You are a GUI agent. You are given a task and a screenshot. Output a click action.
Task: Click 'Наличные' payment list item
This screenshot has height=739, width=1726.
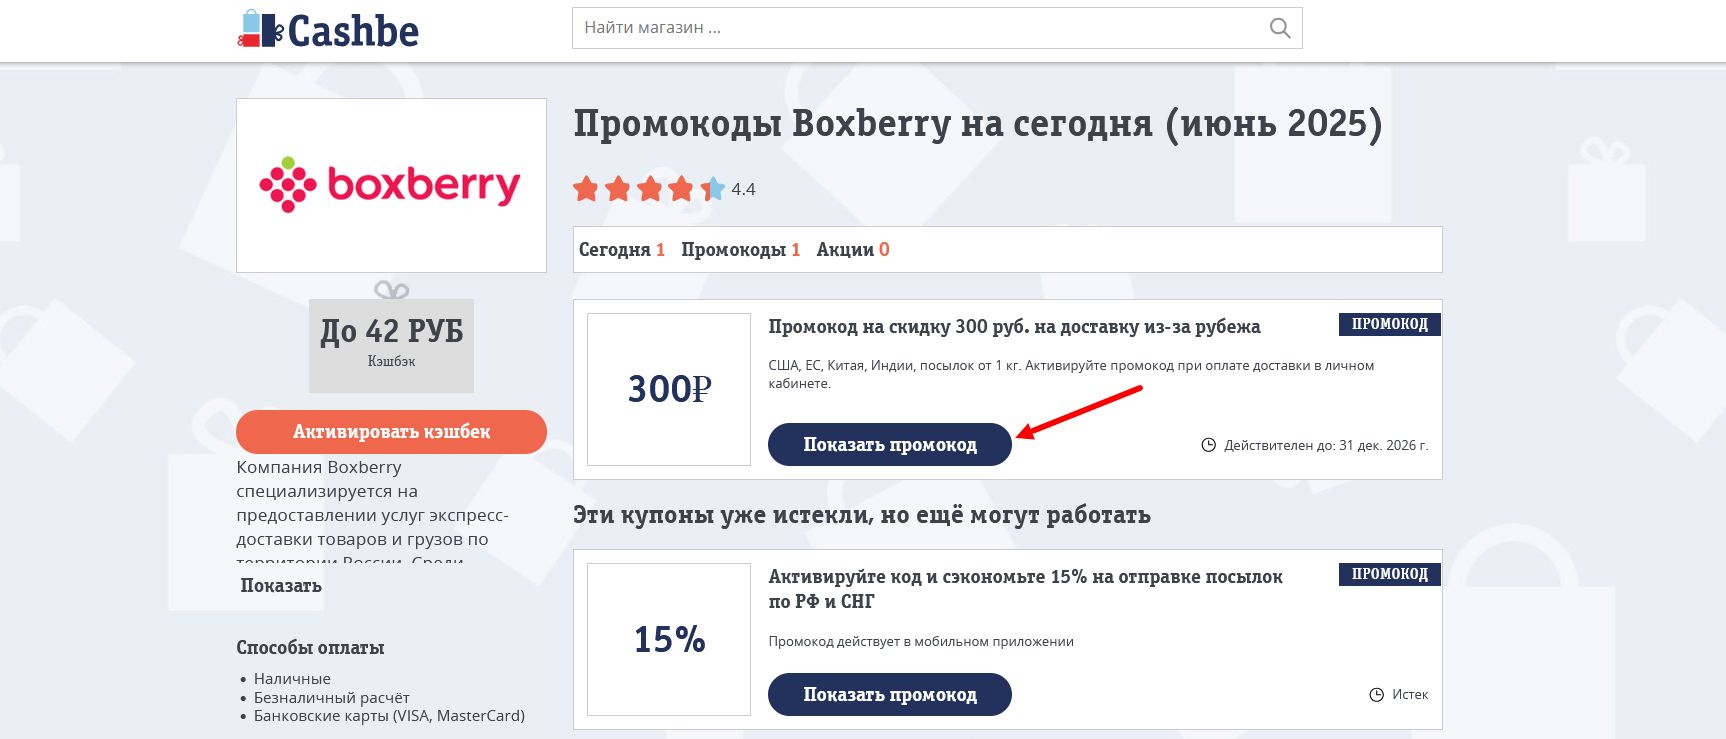pyautogui.click(x=292, y=679)
